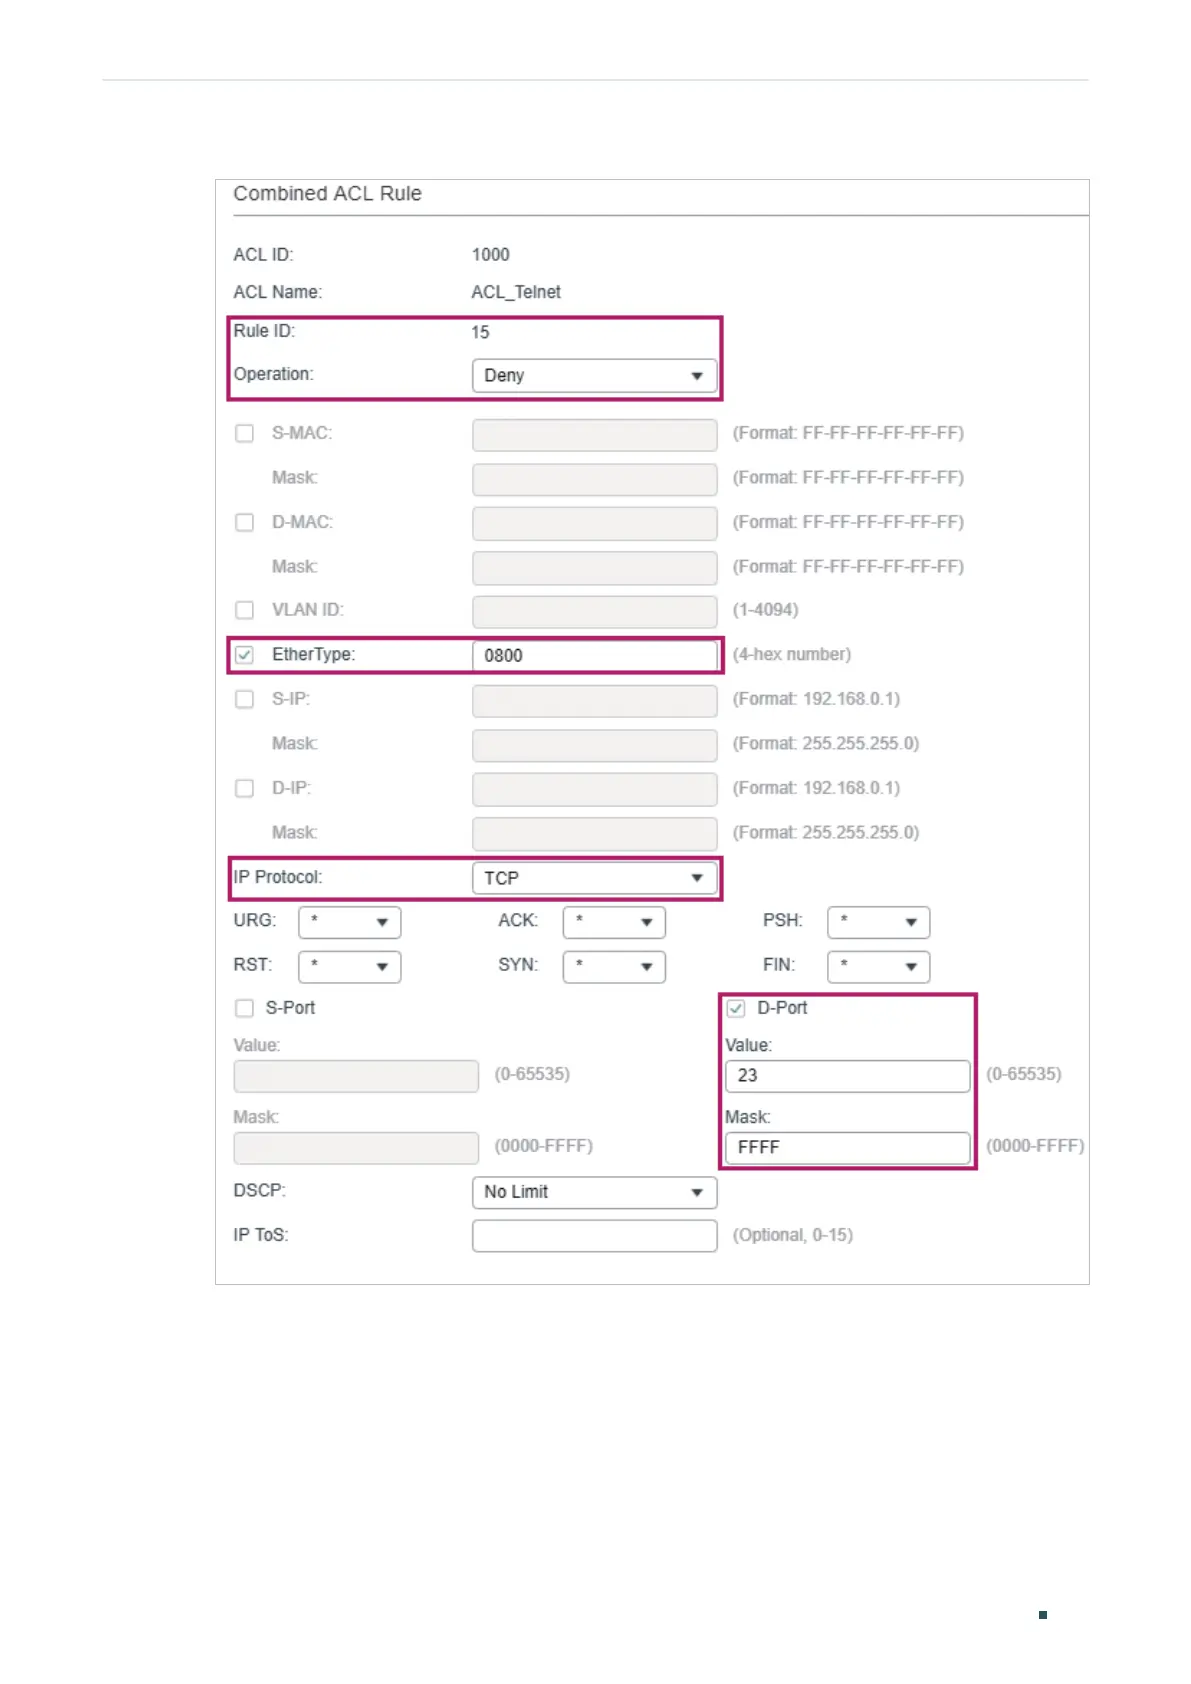Click the Mask field below D-IP
Screen dimensions: 1191x1684
(594, 833)
